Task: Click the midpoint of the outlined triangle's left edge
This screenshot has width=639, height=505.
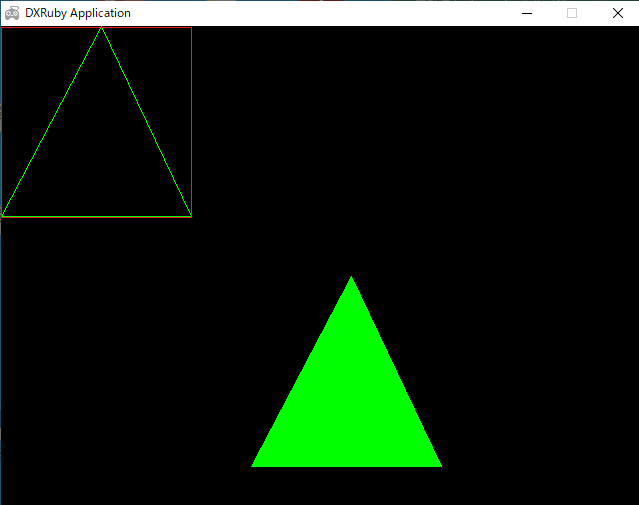Action: [51, 122]
